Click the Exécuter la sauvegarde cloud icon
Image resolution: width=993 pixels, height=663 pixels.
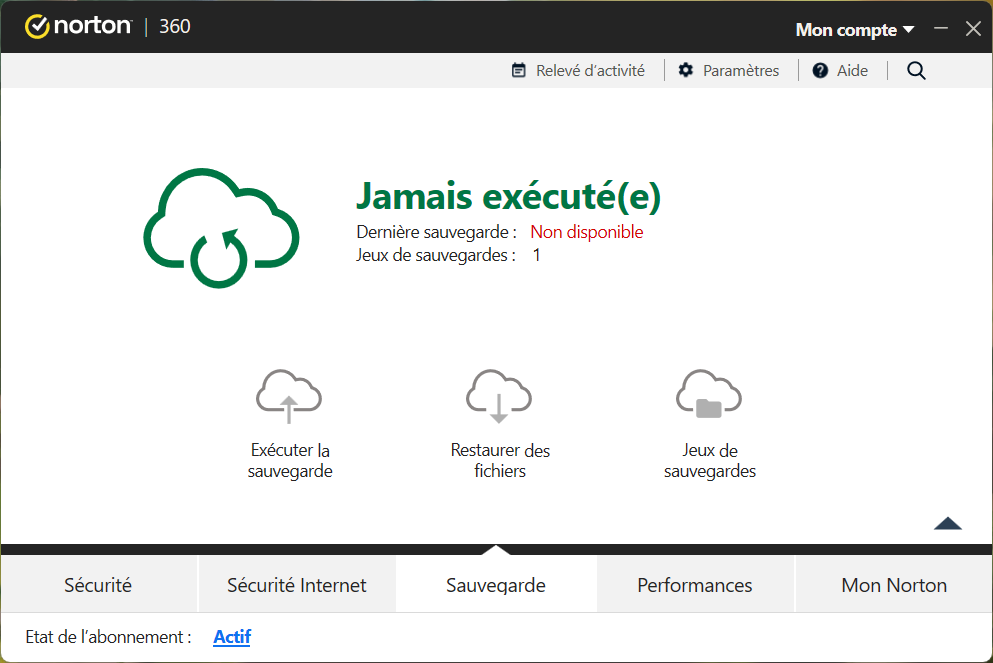[289, 396]
